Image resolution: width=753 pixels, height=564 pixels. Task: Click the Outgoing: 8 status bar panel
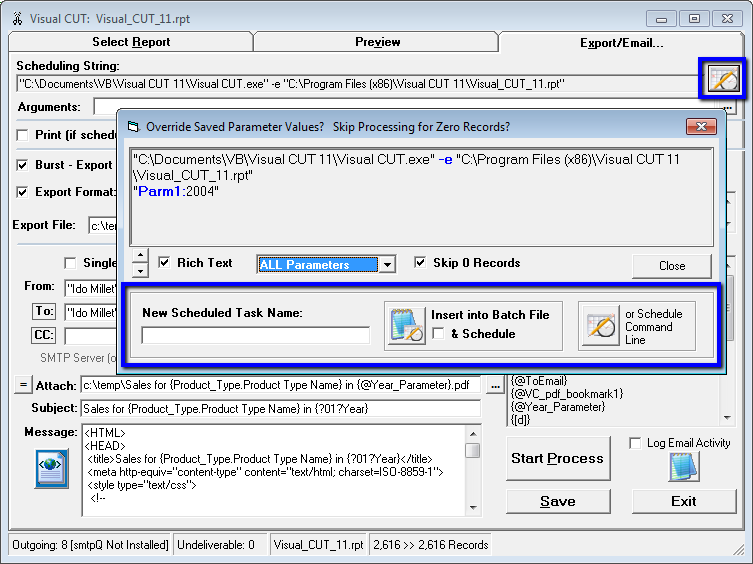coord(90,545)
